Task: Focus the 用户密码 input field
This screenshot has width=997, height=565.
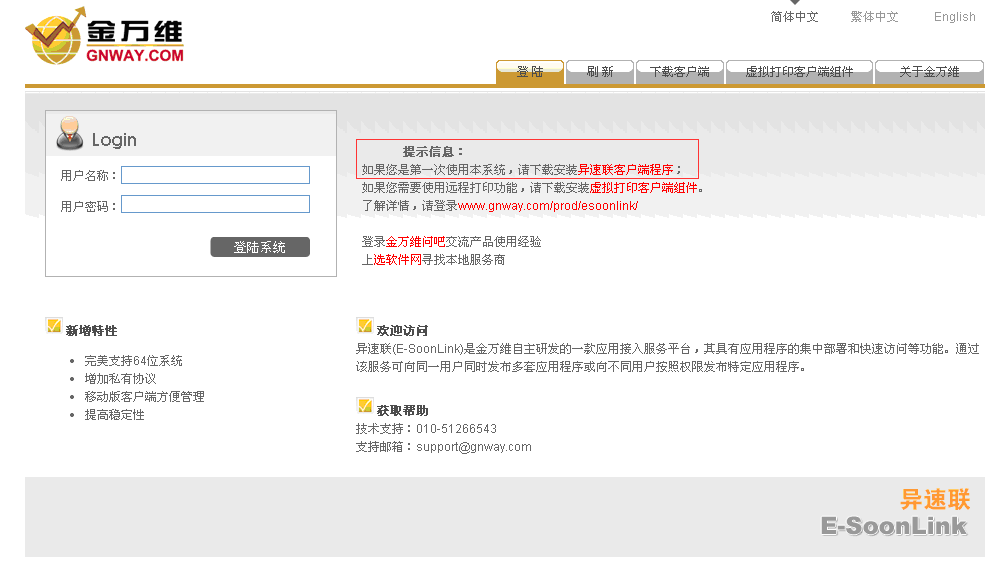Action: click(216, 204)
